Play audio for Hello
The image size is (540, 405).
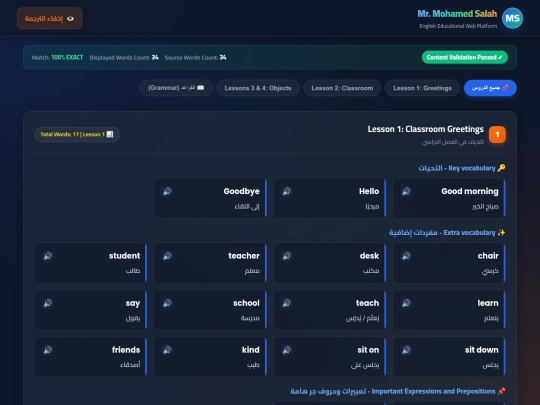287,191
